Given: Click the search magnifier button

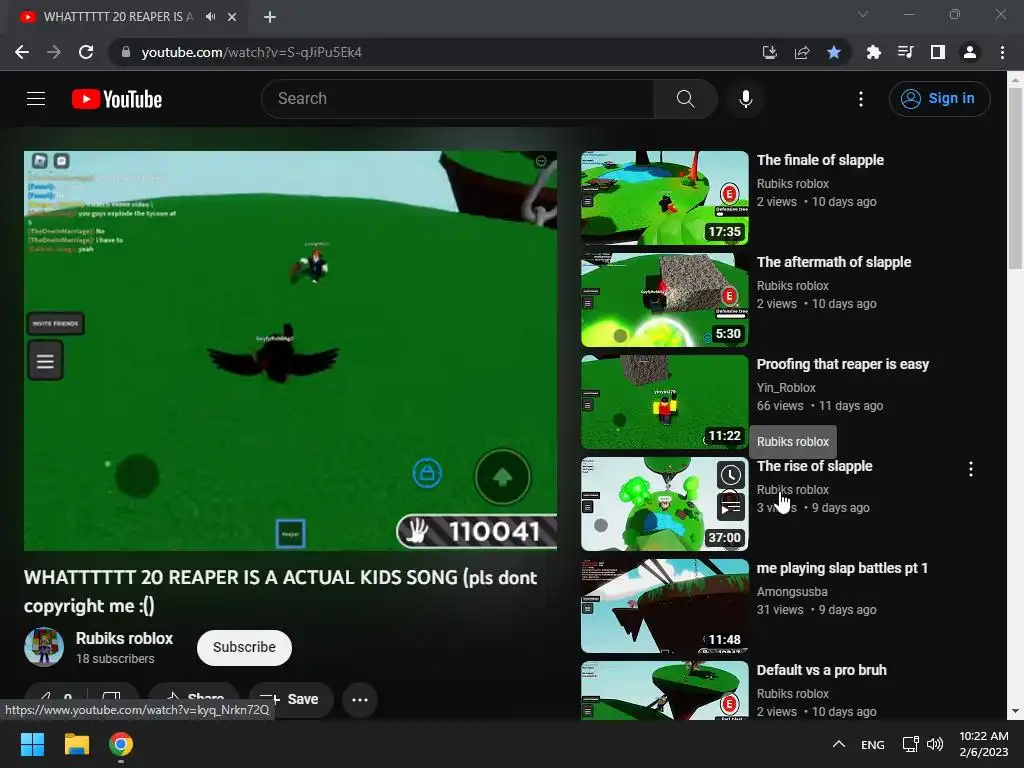Looking at the screenshot, I should [x=686, y=99].
